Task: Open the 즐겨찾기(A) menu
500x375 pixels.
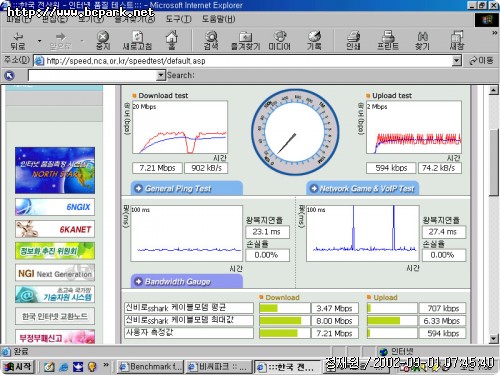Action: (x=135, y=19)
